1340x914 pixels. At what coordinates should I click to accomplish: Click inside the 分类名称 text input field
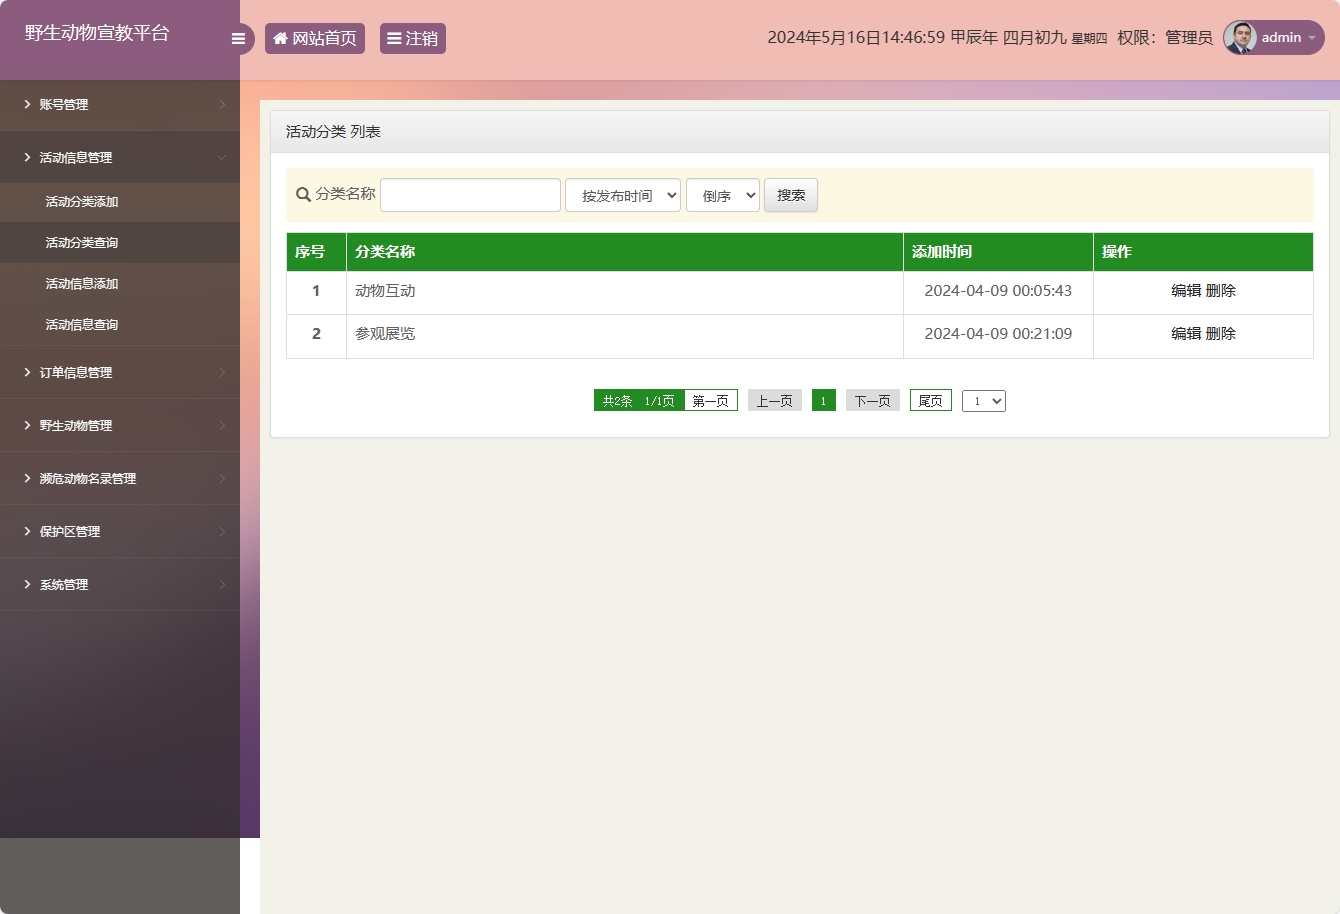click(x=470, y=195)
